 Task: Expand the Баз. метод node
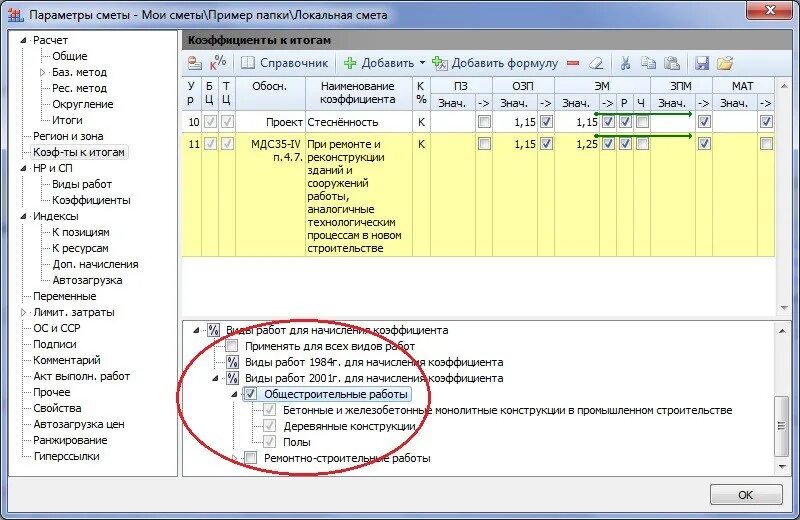(42, 72)
